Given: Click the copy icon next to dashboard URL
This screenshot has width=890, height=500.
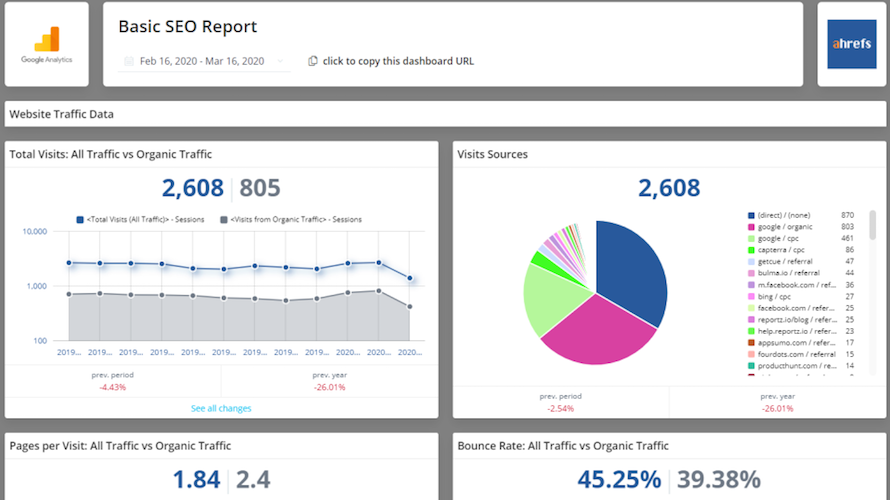Looking at the screenshot, I should coord(313,61).
